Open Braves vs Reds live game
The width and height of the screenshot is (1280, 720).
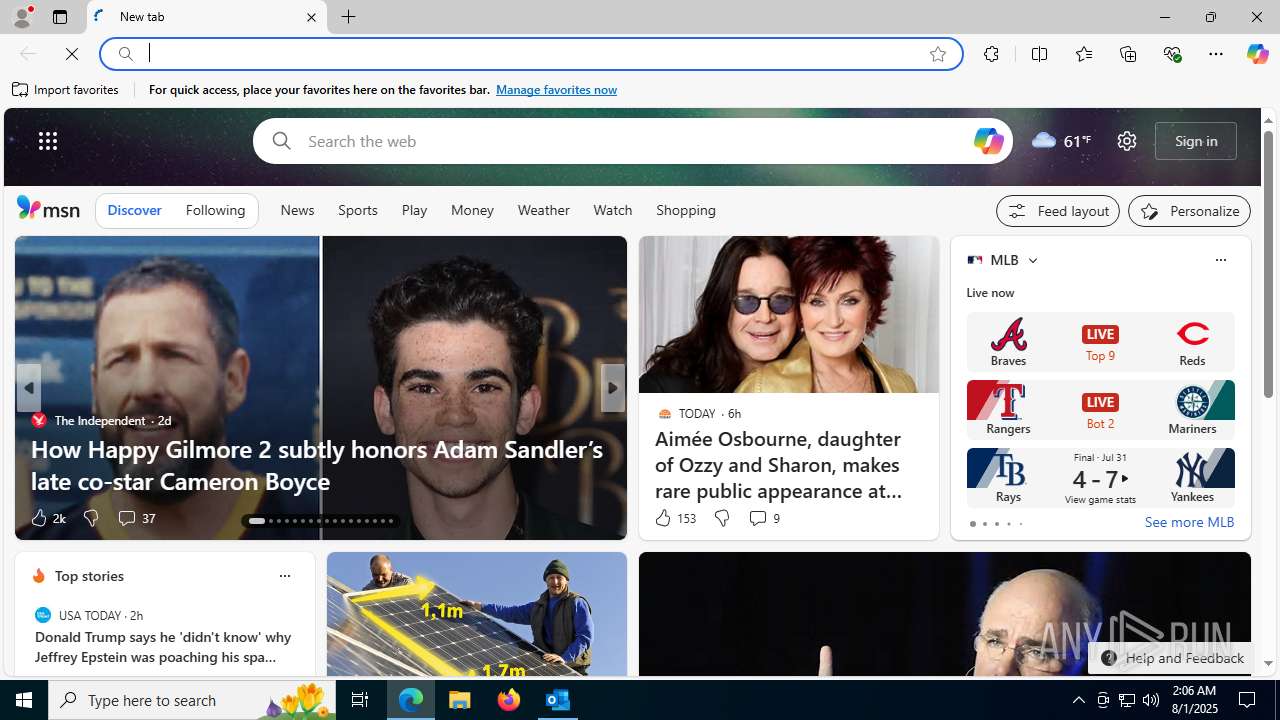pos(1100,342)
